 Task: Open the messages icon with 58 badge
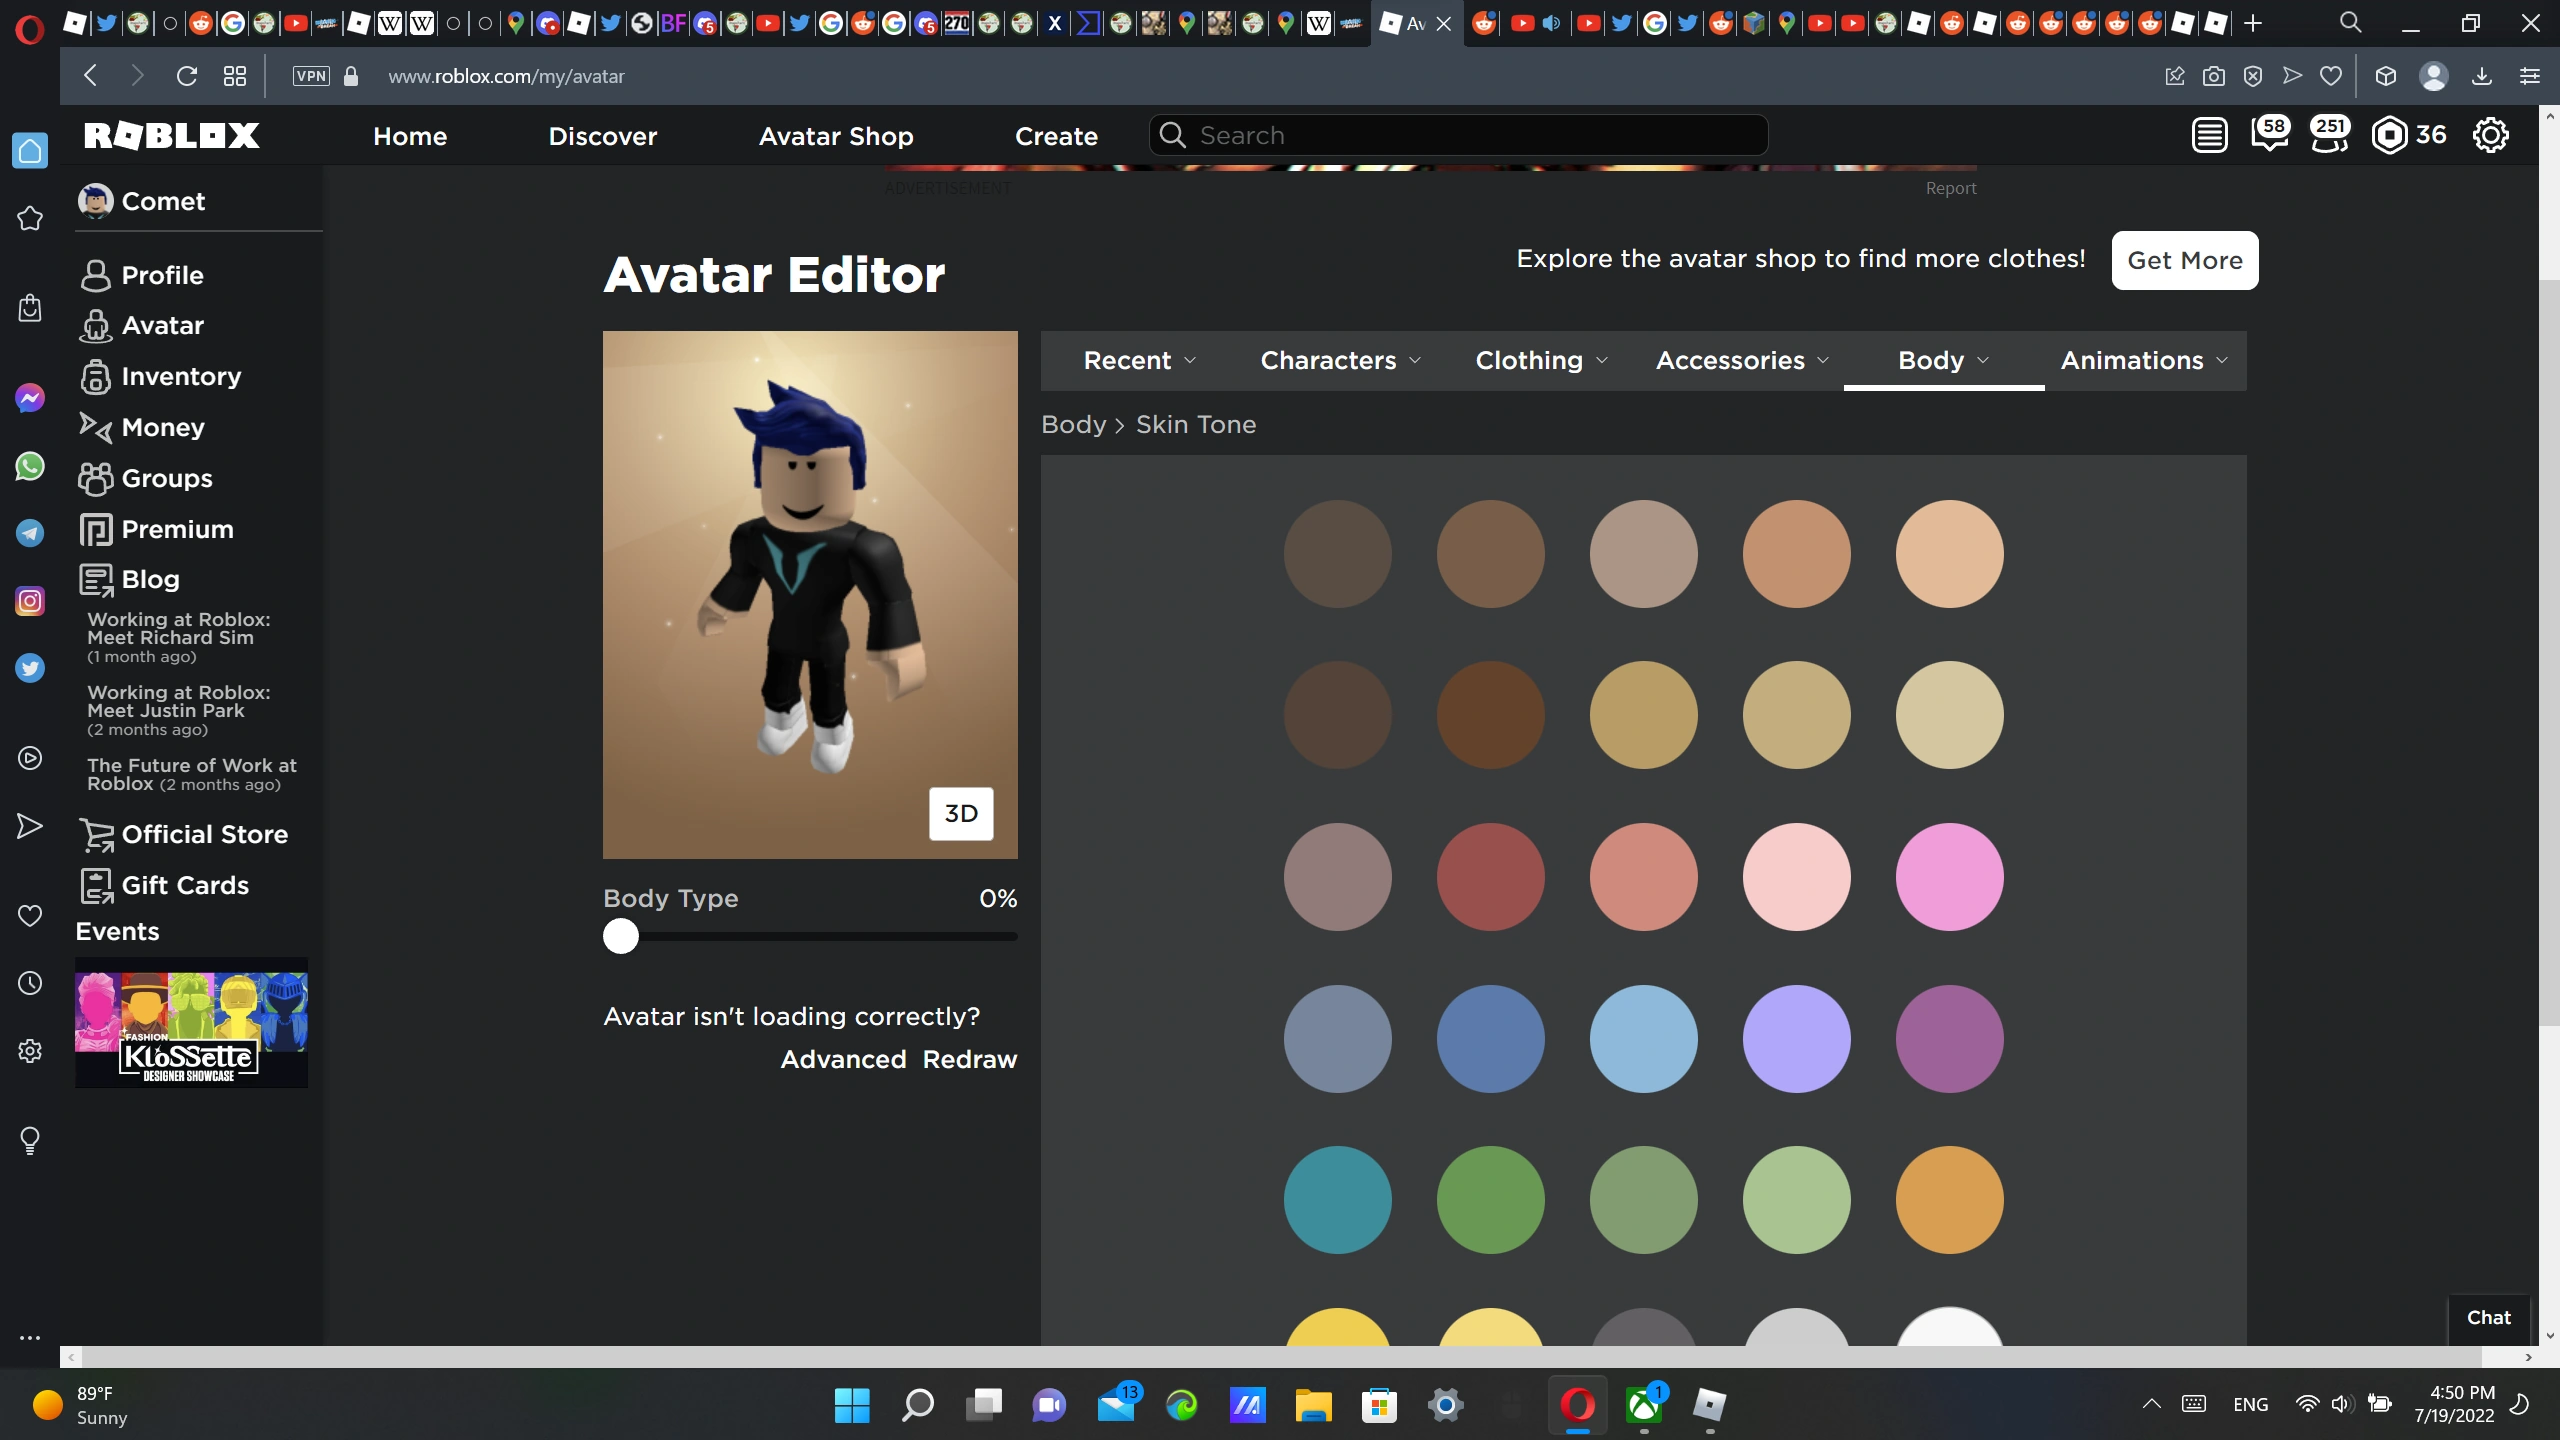coord(2269,135)
